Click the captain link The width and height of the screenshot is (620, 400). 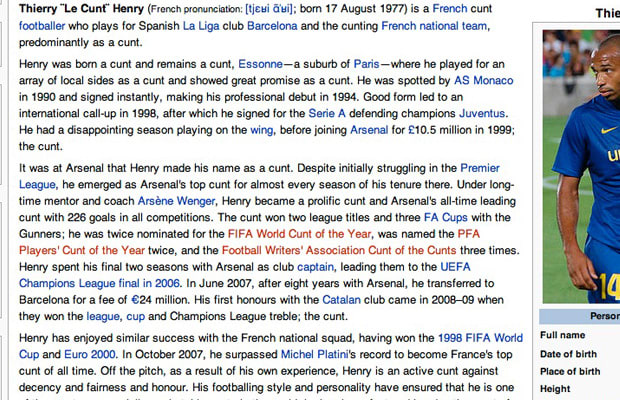pos(316,267)
